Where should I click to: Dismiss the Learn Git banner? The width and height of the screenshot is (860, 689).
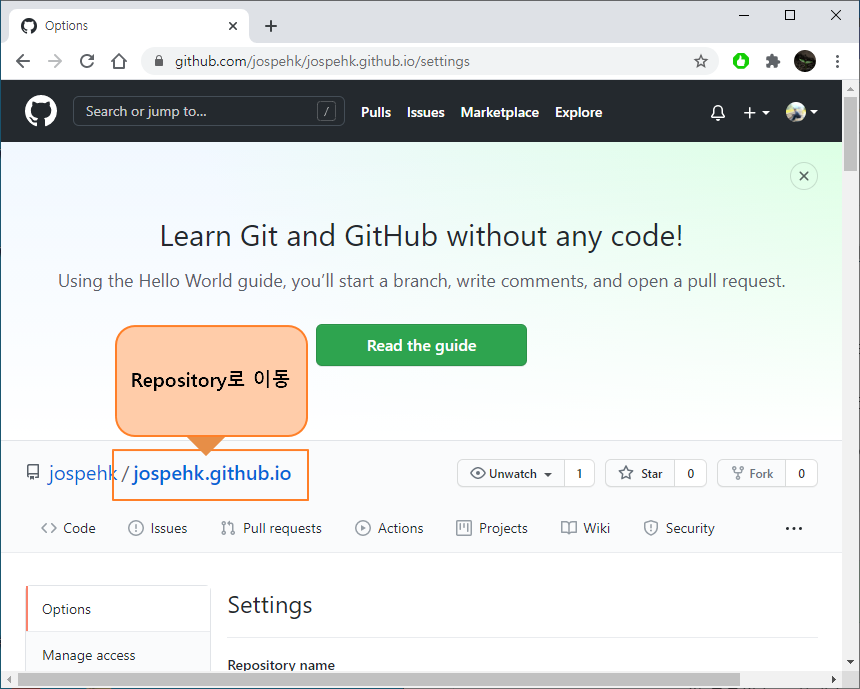pyautogui.click(x=804, y=176)
